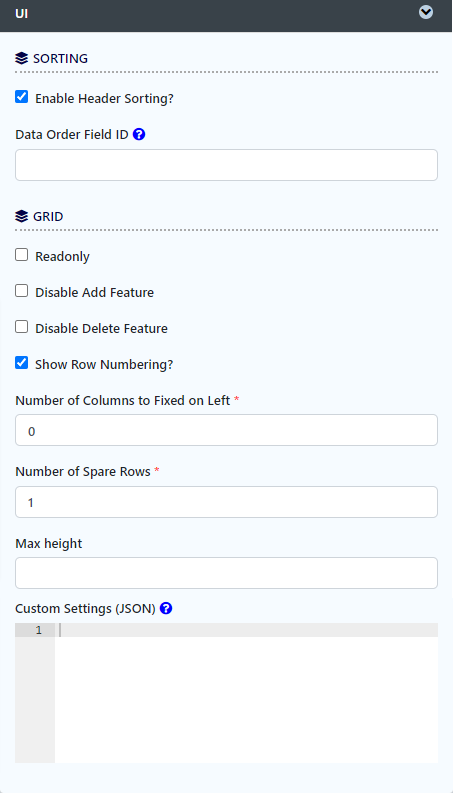Open help icon for Custom Settings (JSON)
Viewport: 453px width, 793px height.
point(166,608)
